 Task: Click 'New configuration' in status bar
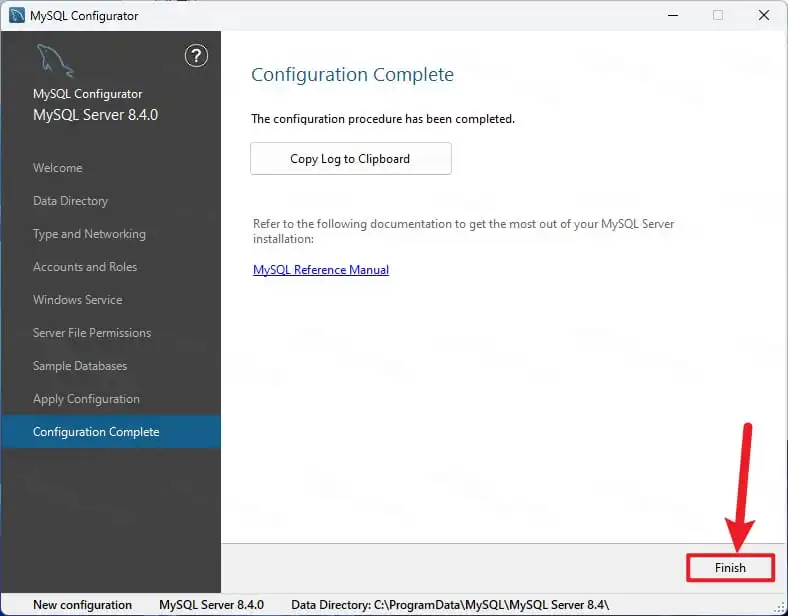pos(82,605)
